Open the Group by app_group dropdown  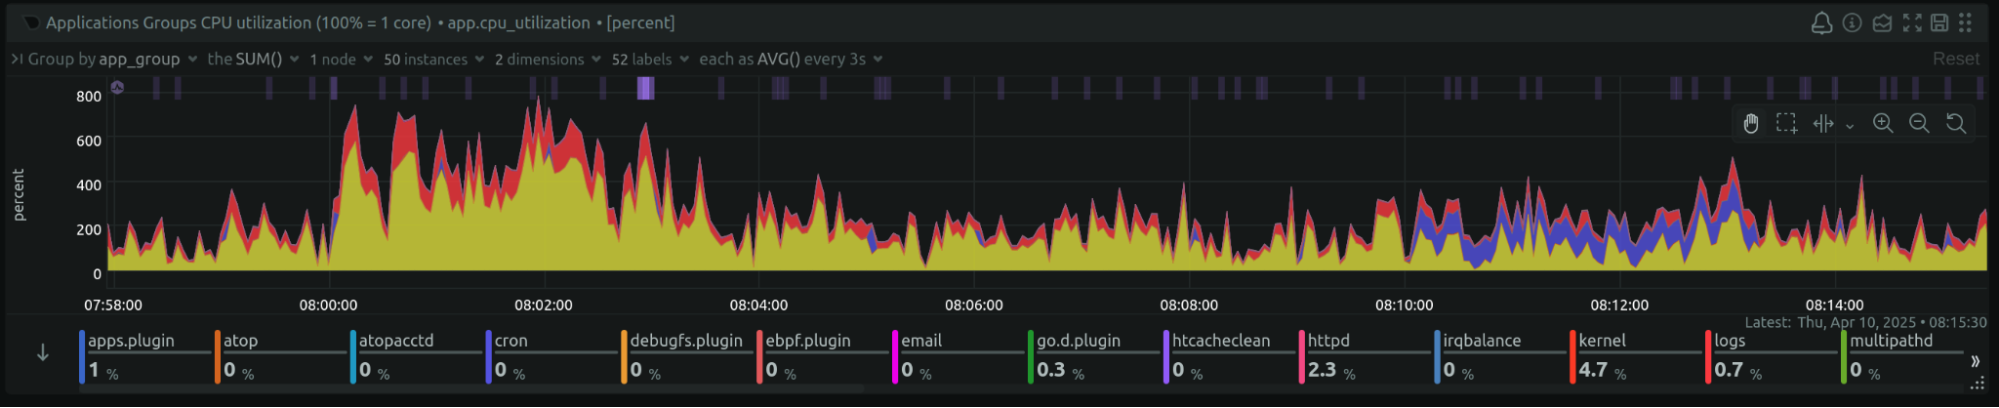click(113, 59)
